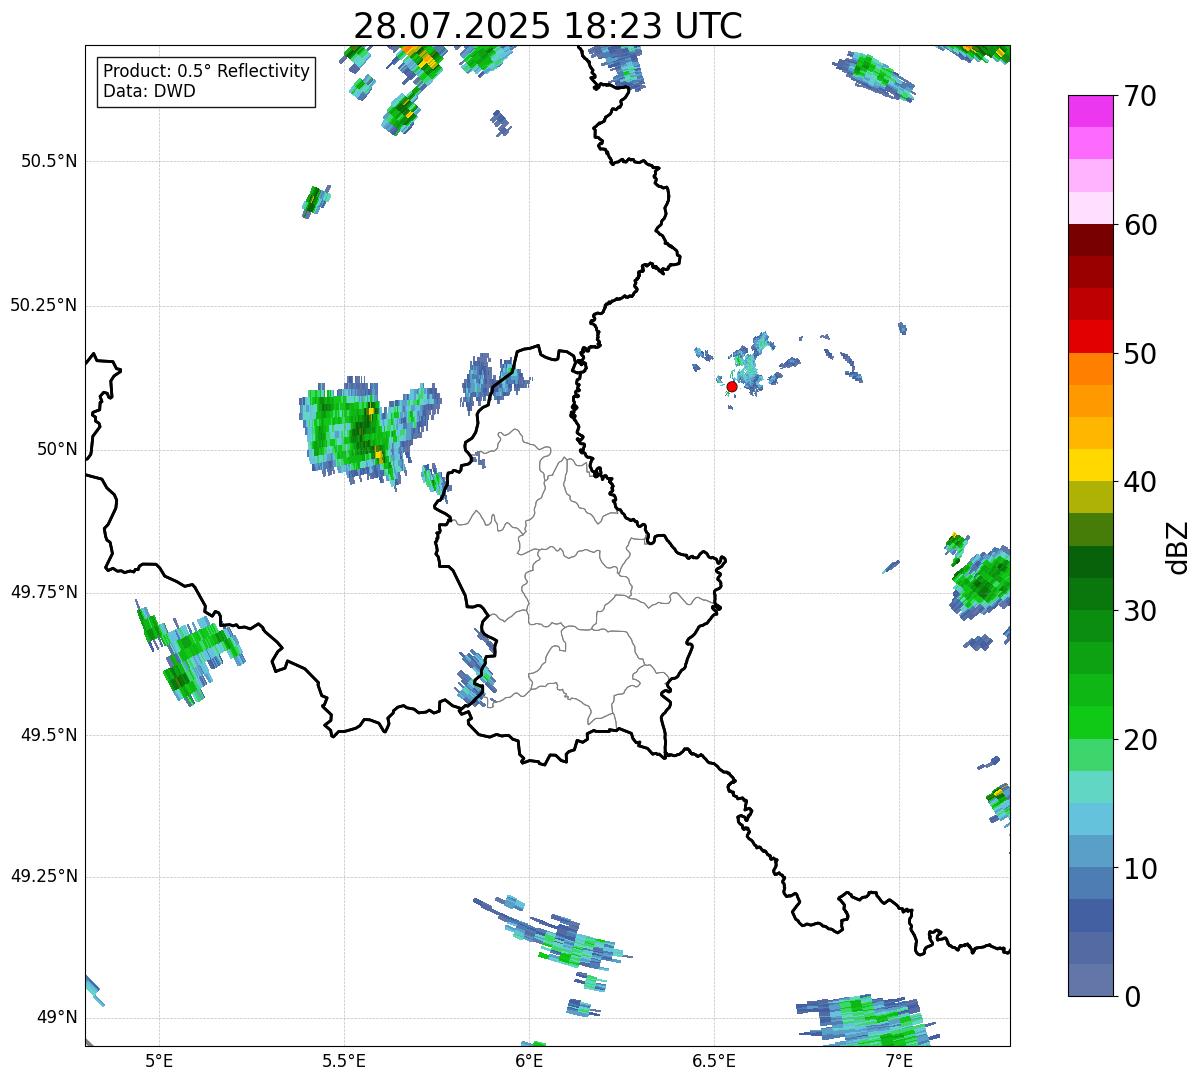
Task: Click the 49.5°N latitude label
Action: click(49, 735)
